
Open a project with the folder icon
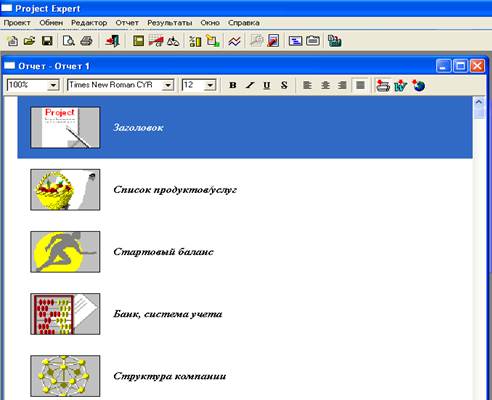tap(30, 41)
